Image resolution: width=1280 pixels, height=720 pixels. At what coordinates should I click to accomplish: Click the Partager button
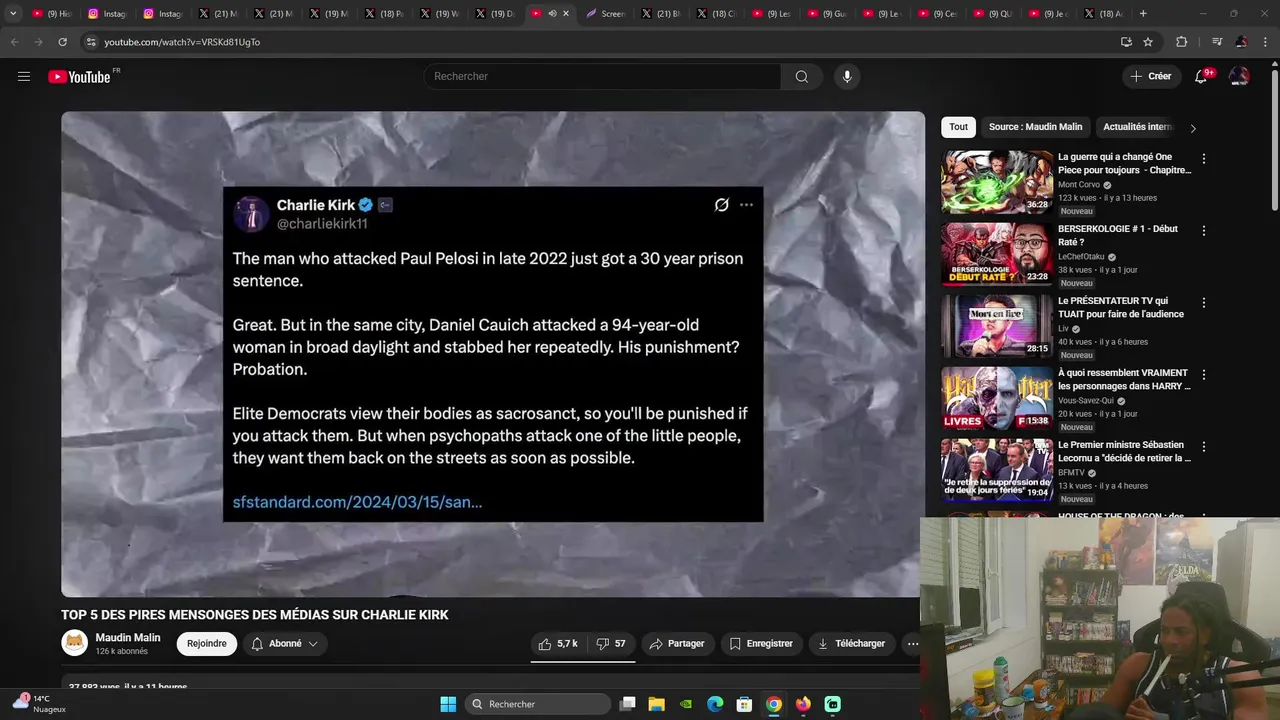pos(677,644)
